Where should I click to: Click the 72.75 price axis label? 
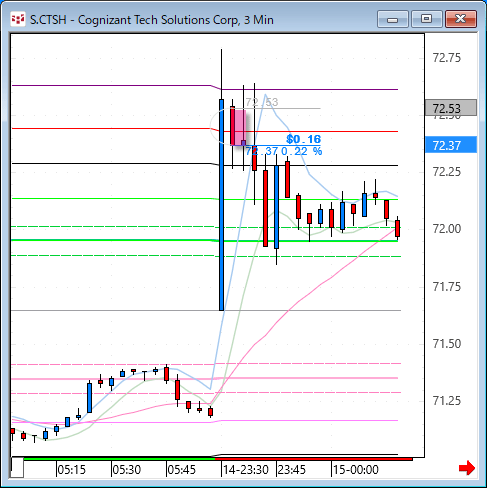tap(447, 58)
